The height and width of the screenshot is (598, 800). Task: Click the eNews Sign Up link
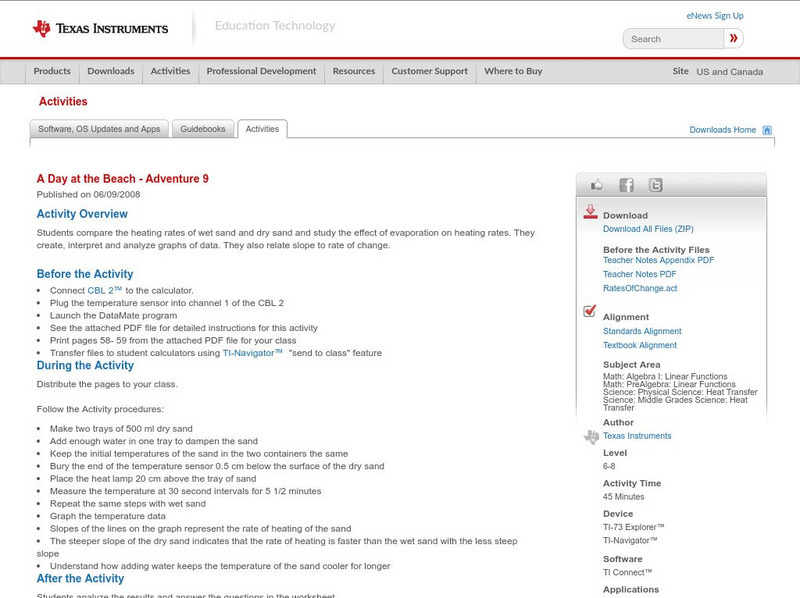[x=715, y=16]
